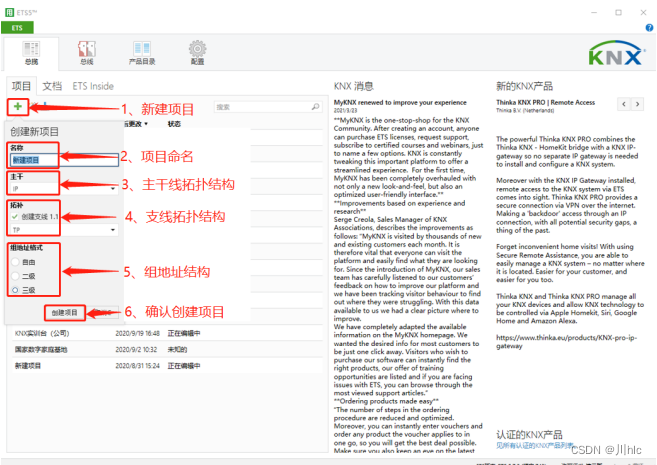
Task: Show previous KNX product with left arrow
Action: tap(624, 103)
